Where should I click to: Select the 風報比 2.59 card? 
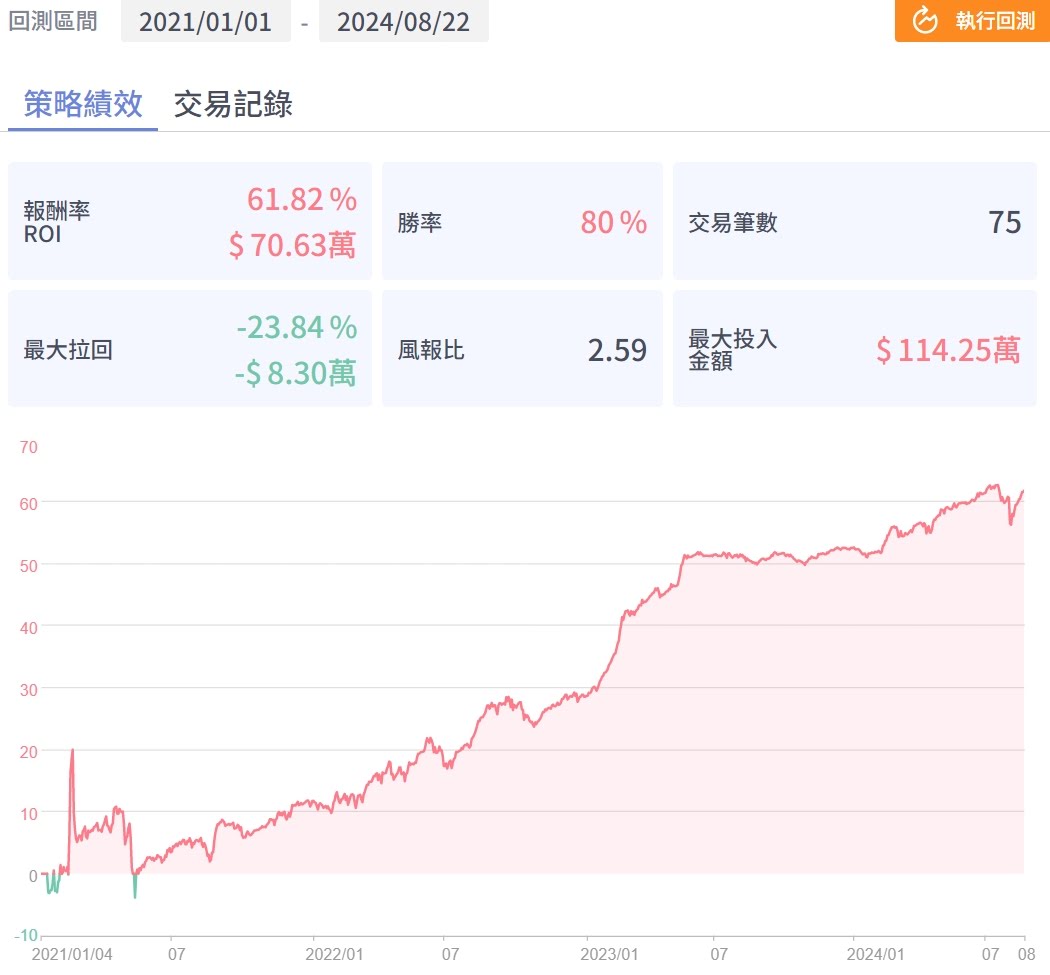521,349
